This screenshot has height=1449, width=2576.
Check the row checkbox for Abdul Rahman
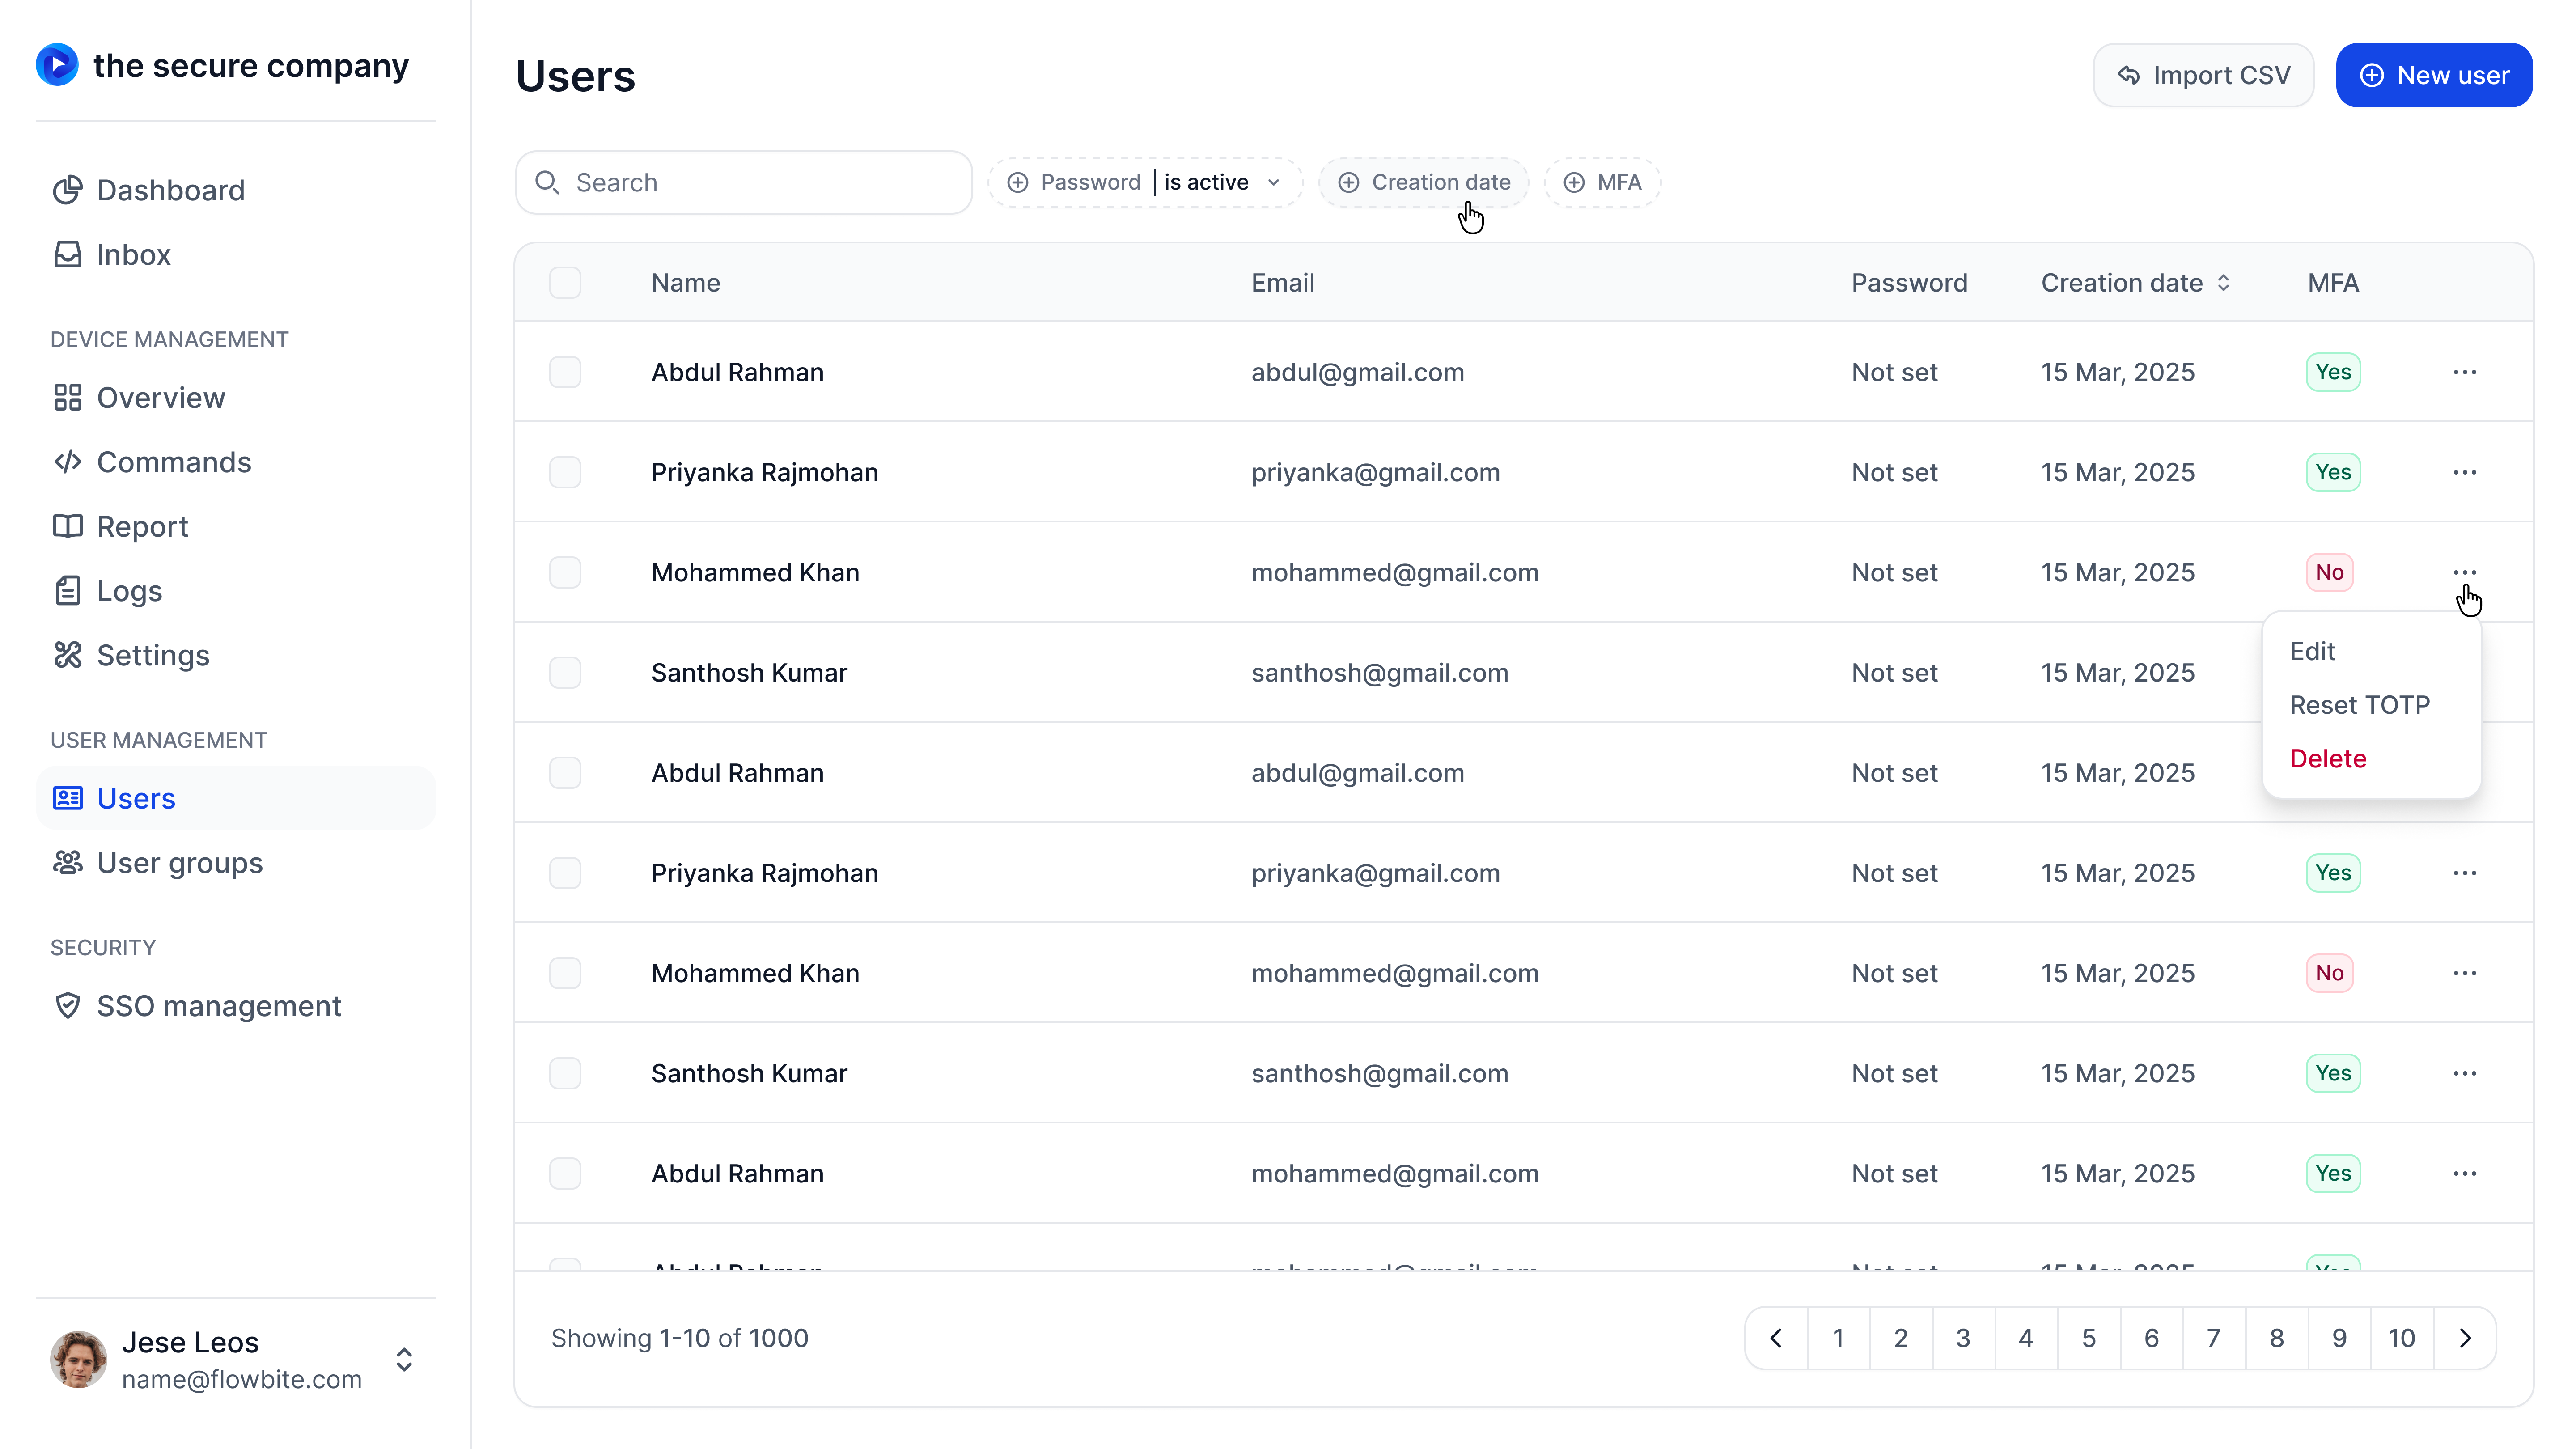[565, 372]
